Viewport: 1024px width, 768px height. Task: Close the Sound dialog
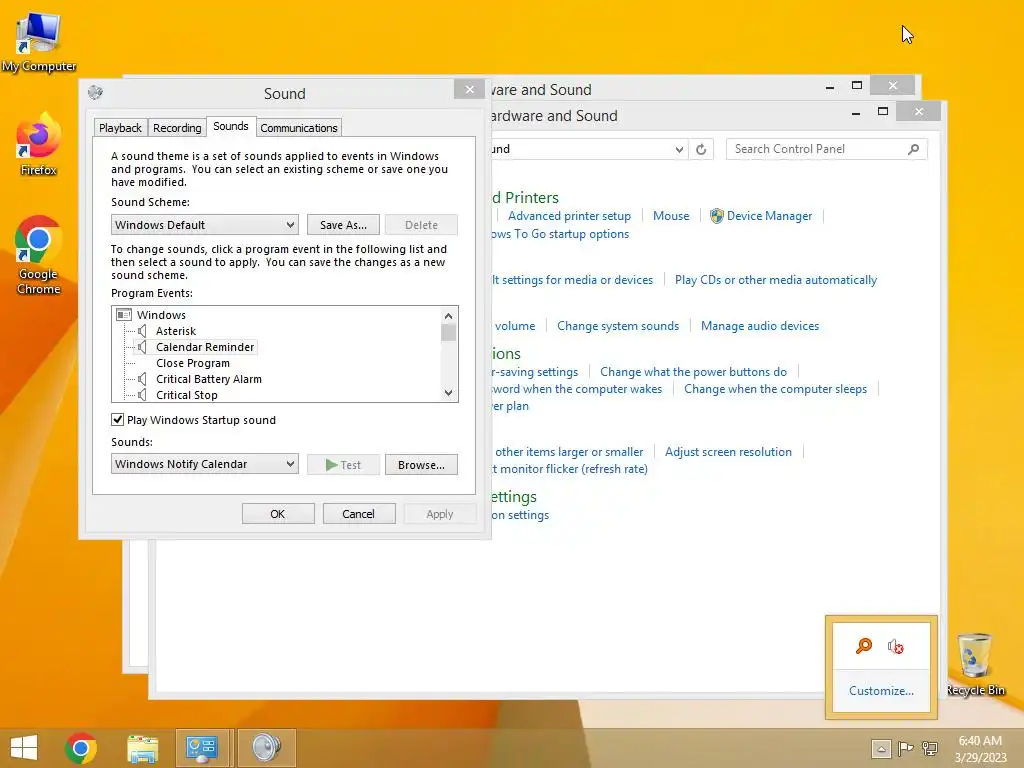tap(470, 89)
